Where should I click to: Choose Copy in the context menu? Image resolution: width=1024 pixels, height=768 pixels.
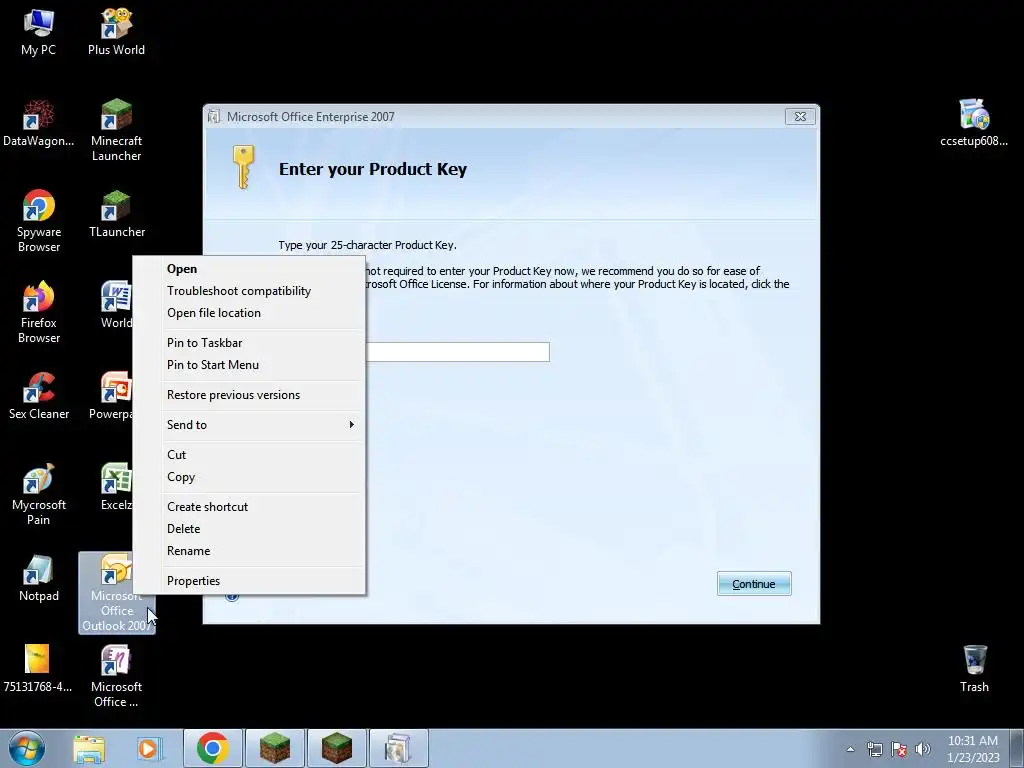coord(249,477)
